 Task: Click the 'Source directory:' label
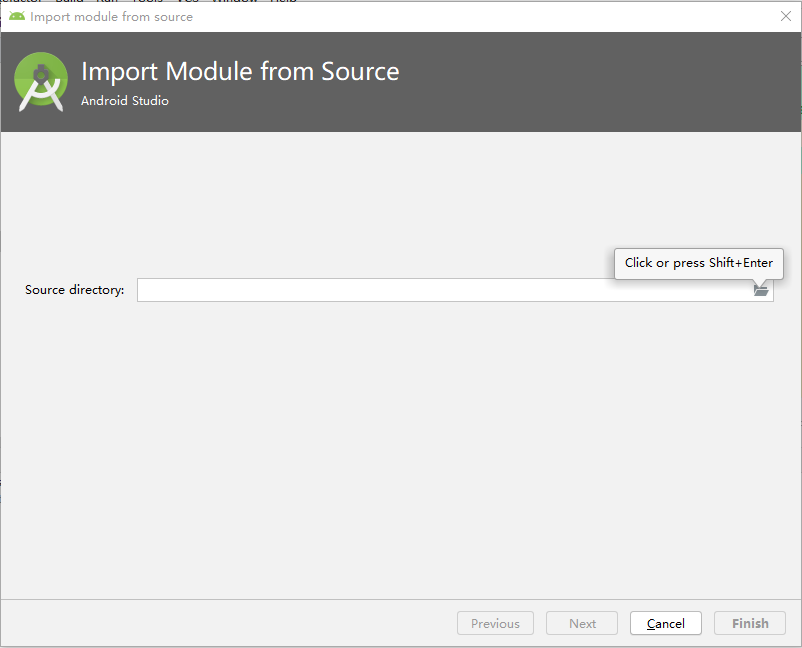pos(75,290)
